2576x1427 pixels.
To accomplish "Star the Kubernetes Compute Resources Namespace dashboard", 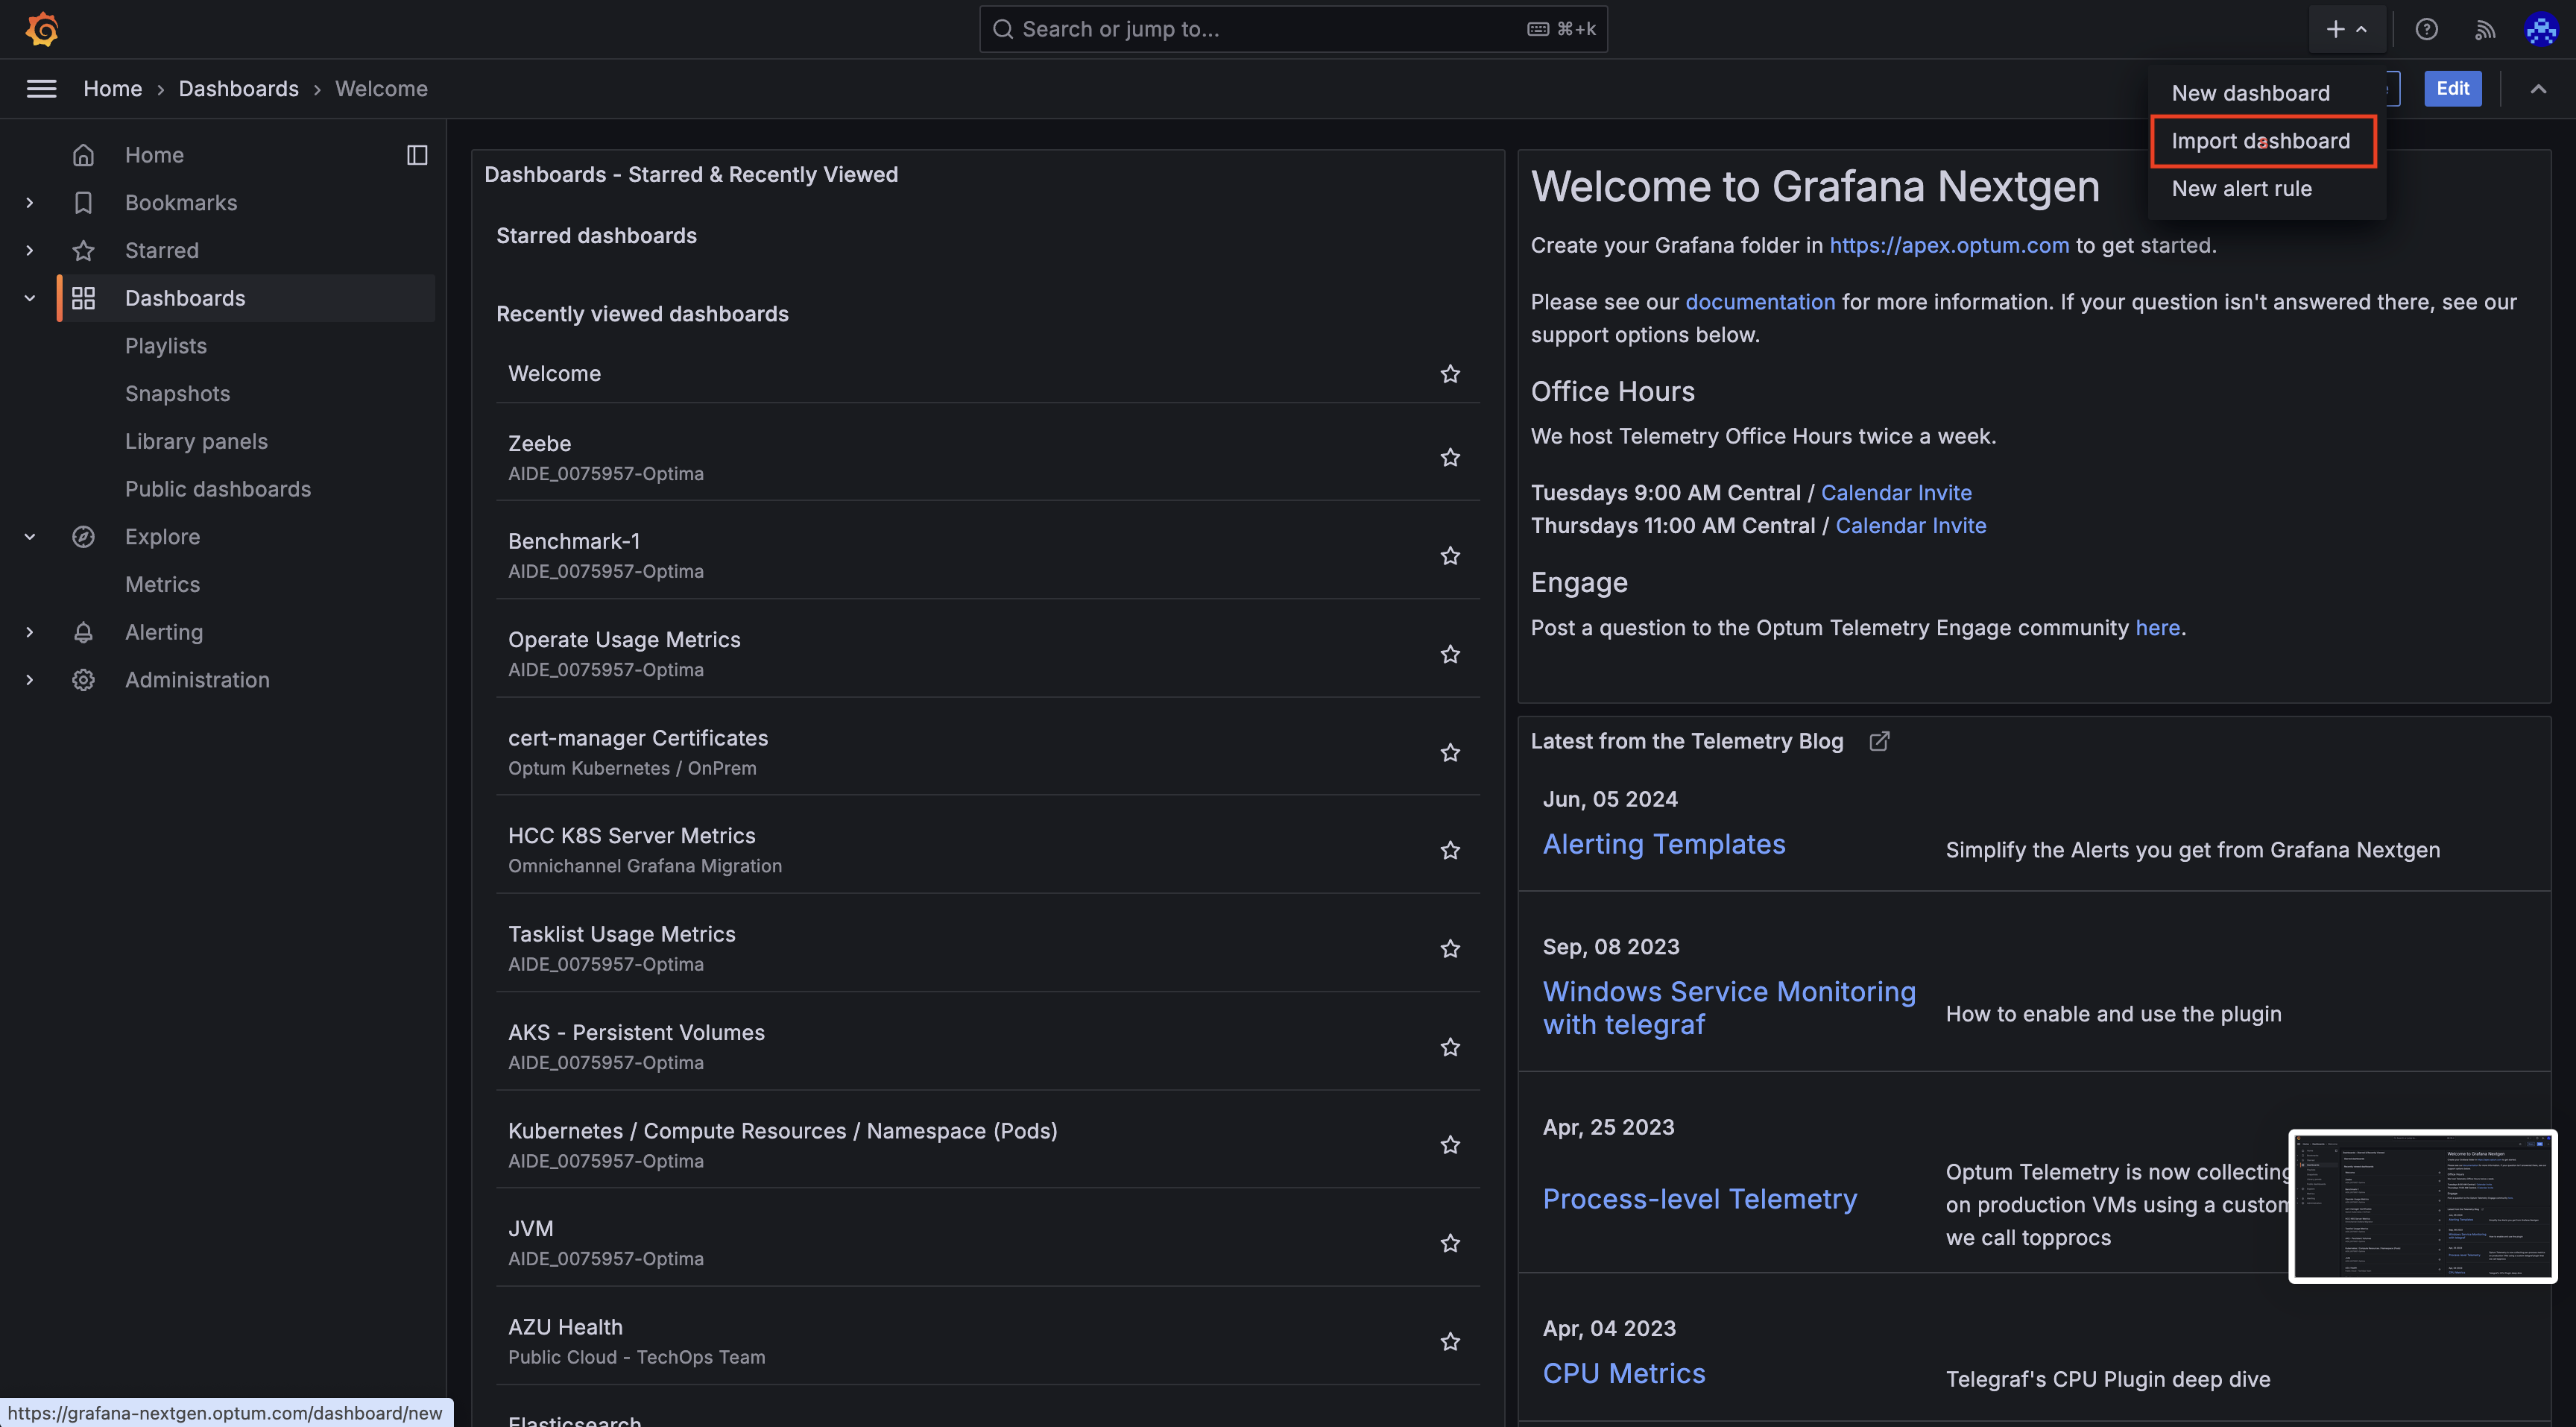I will click(x=1450, y=1144).
